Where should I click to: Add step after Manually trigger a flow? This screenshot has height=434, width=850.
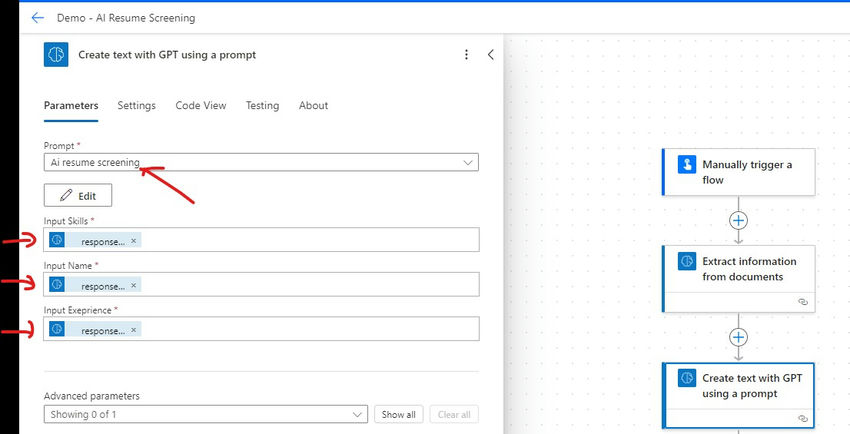[738, 221]
